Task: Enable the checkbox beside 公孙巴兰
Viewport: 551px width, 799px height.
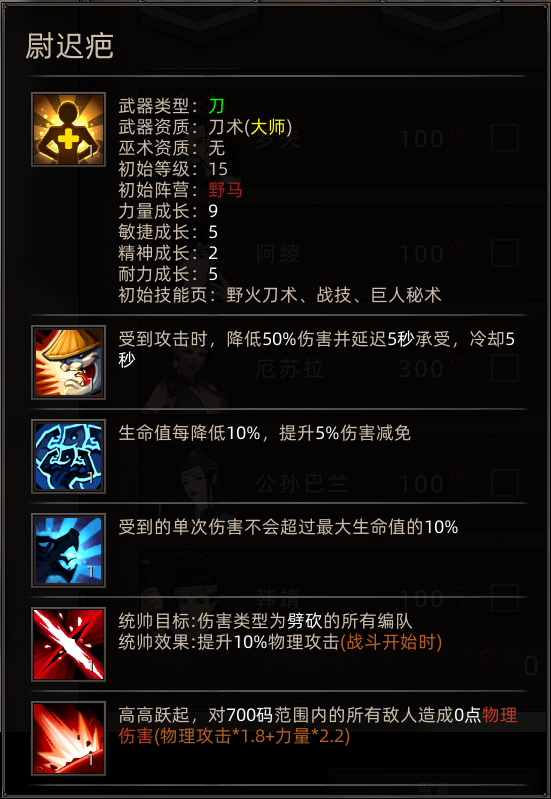Action: pos(505,483)
